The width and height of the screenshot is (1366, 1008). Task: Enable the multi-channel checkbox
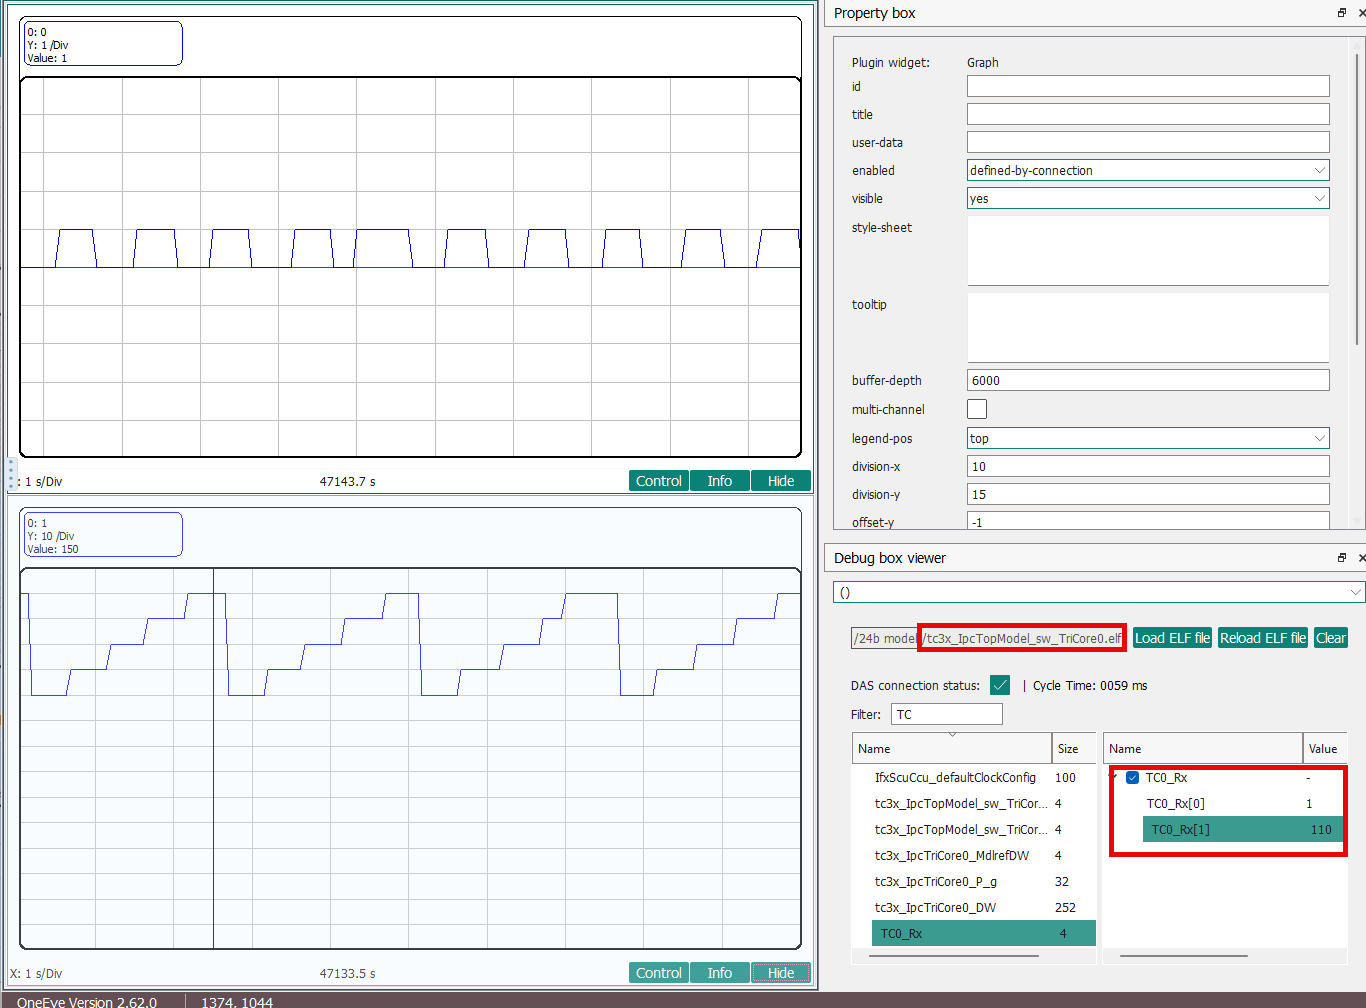pyautogui.click(x=977, y=409)
